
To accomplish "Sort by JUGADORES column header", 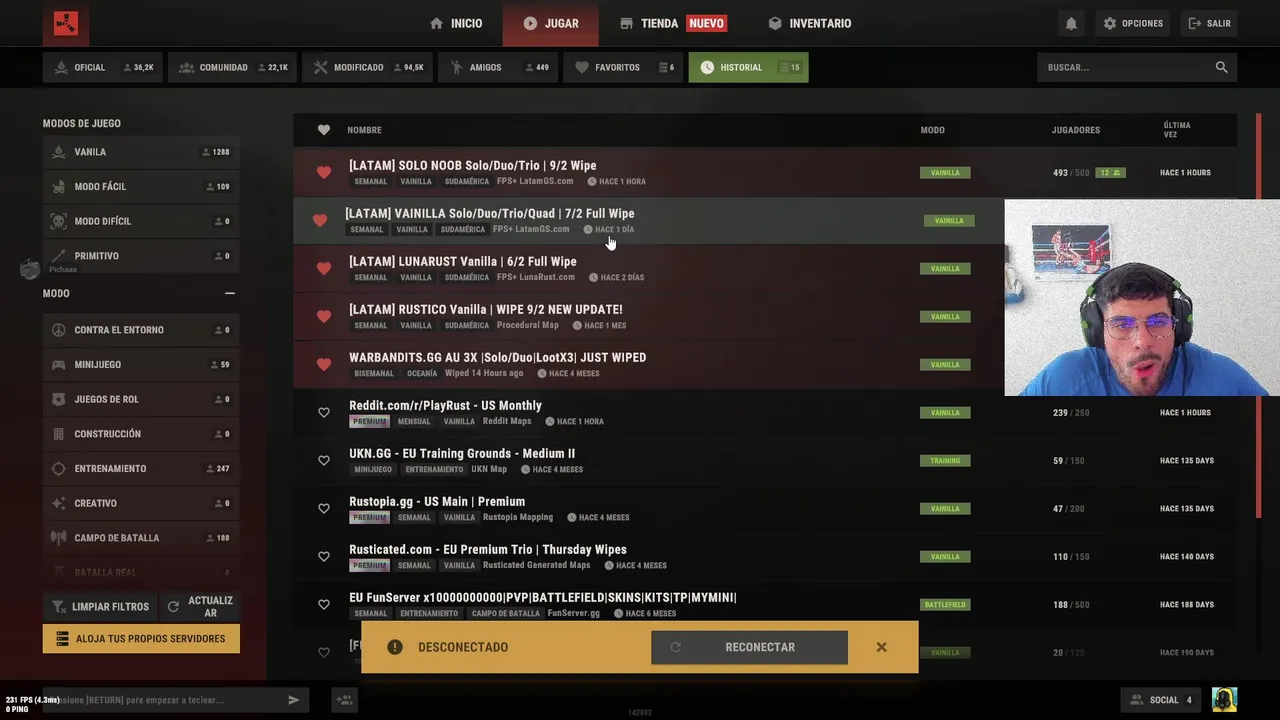I will [1076, 130].
